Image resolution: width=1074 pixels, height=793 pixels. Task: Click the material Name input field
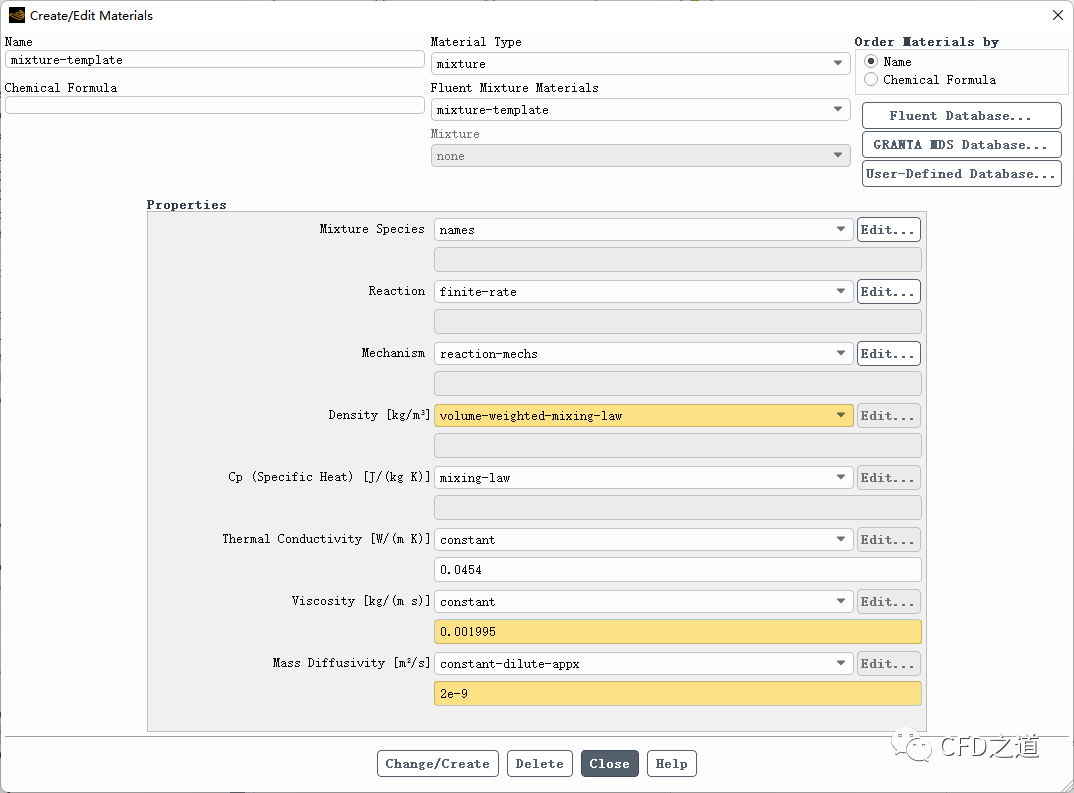(214, 60)
